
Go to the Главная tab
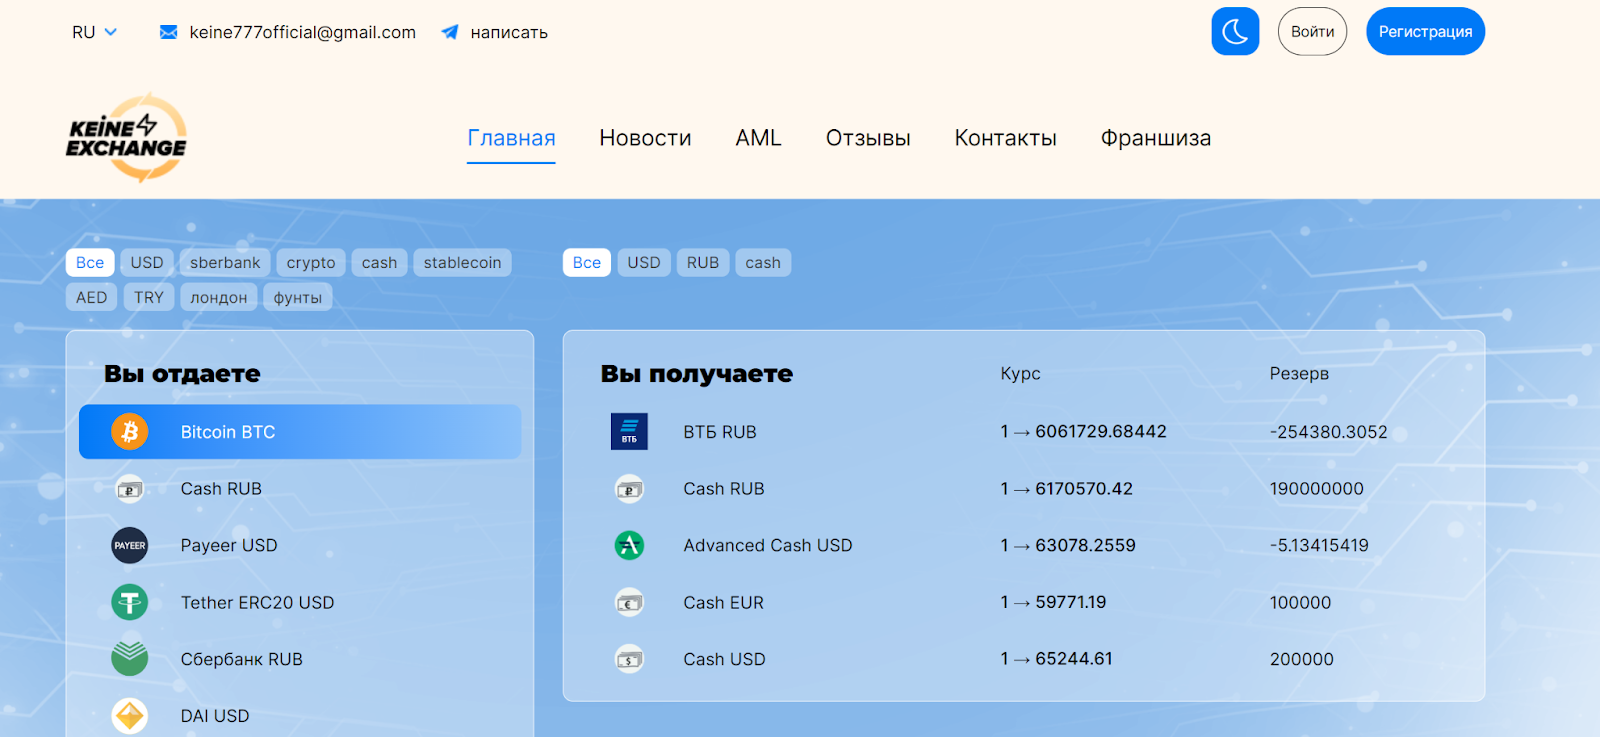[511, 138]
